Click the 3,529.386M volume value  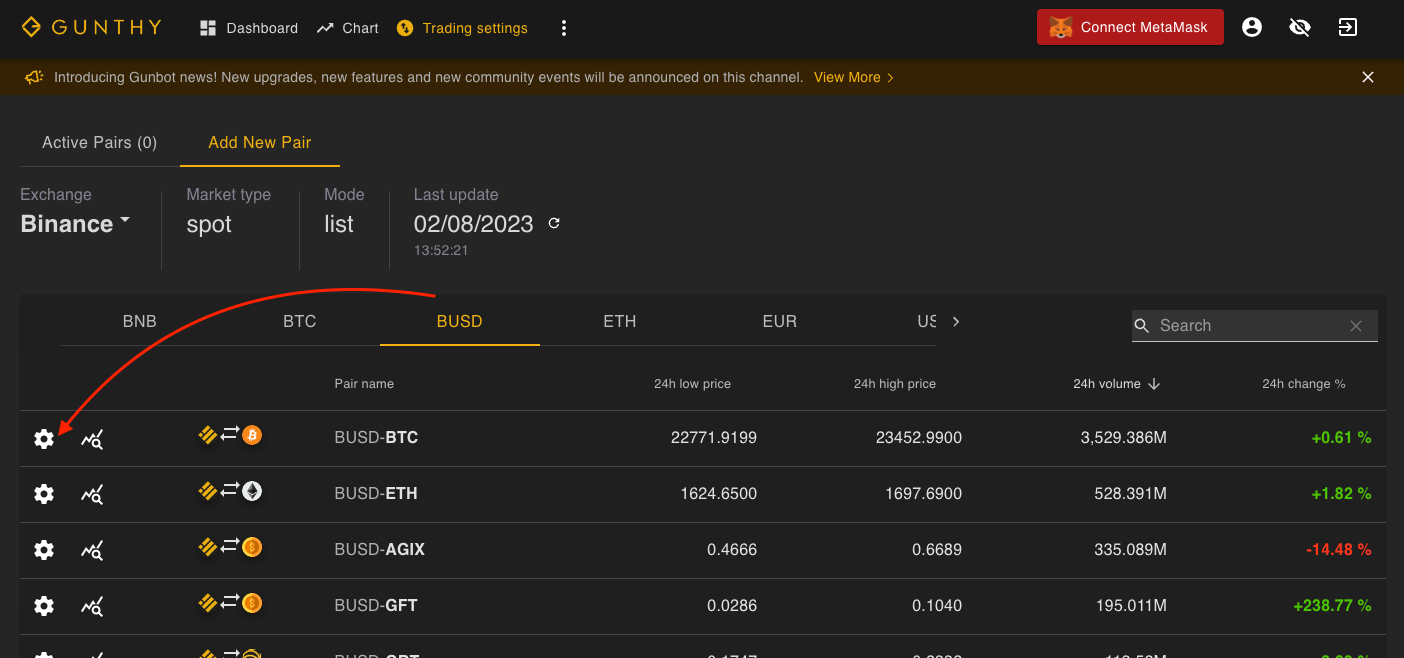(1123, 438)
